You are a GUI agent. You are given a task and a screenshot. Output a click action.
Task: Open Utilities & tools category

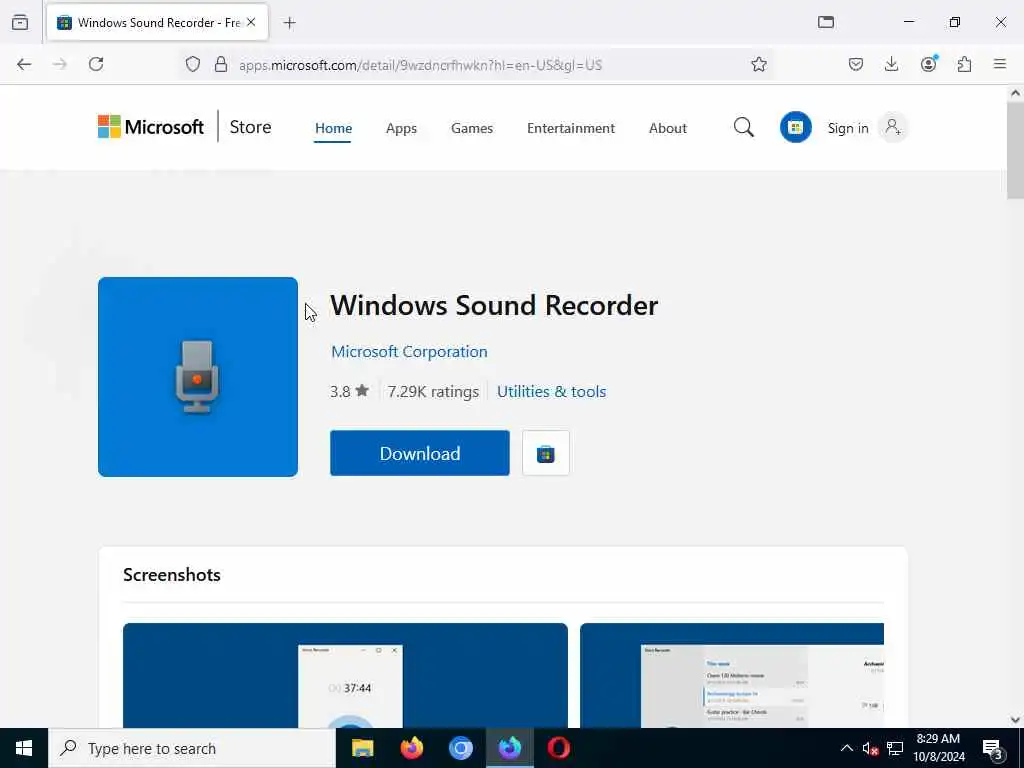(x=551, y=391)
